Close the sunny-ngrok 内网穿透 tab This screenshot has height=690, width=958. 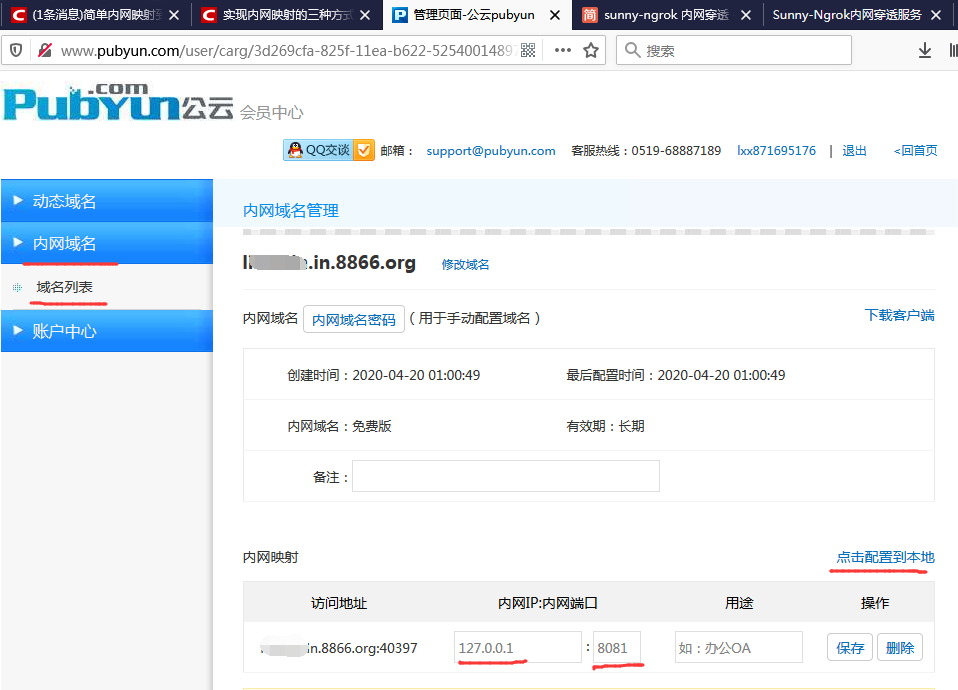[745, 15]
